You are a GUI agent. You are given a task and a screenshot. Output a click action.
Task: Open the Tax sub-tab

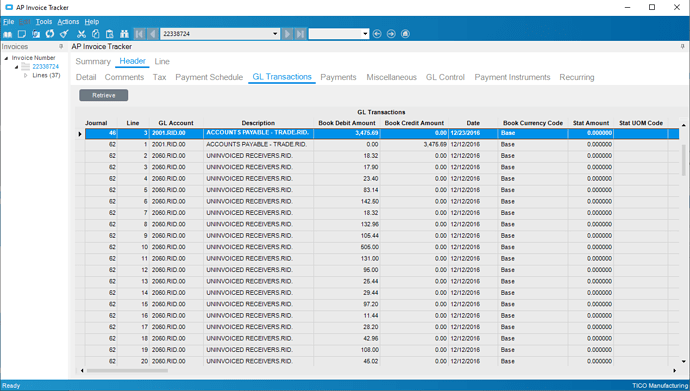pyautogui.click(x=159, y=77)
